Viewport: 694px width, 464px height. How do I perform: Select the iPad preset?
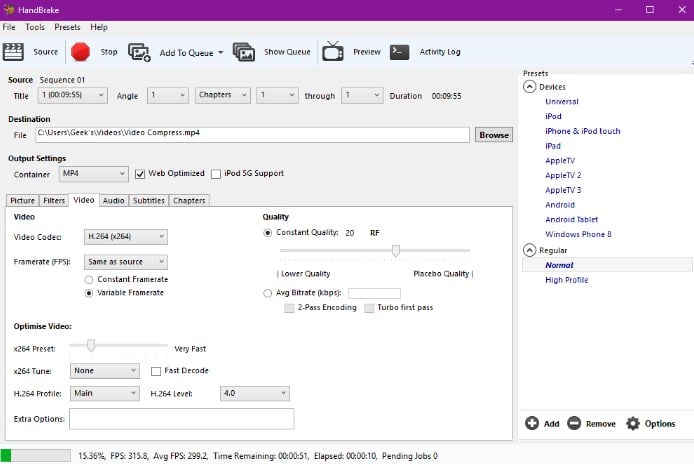point(553,146)
